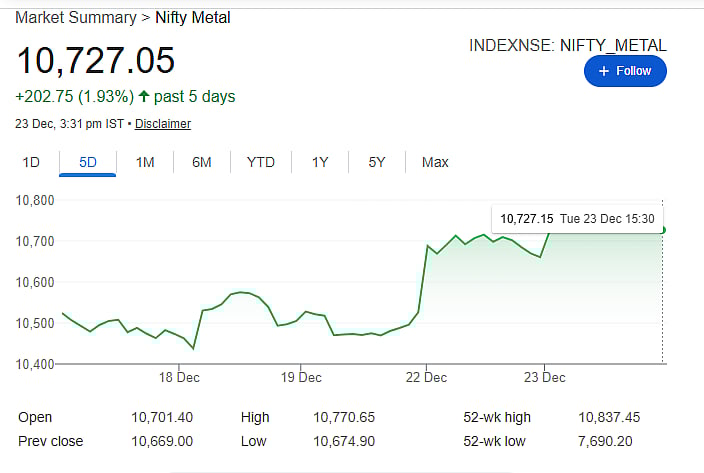Select the 5D time range tab
Screen dimensions: 704x473
(x=88, y=162)
